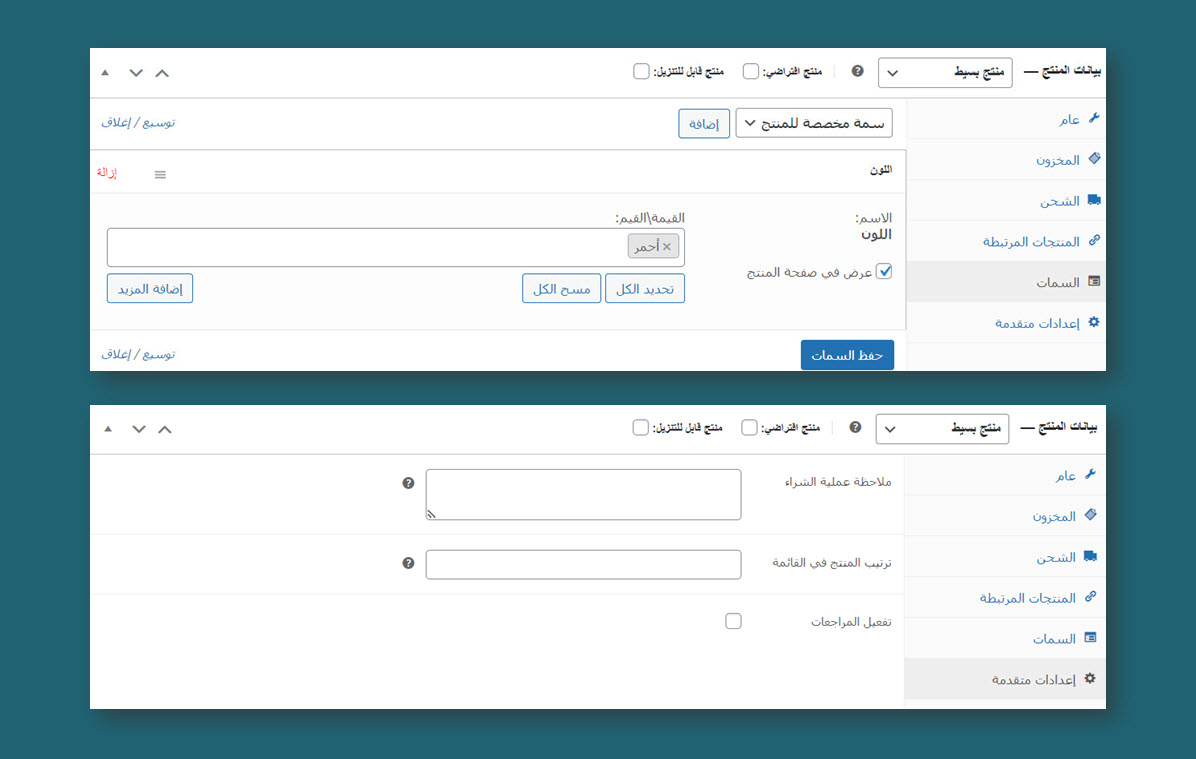Screen dimensions: 1196x759
Task: Switch to الشحن tab in bottom panel
Action: point(1055,557)
